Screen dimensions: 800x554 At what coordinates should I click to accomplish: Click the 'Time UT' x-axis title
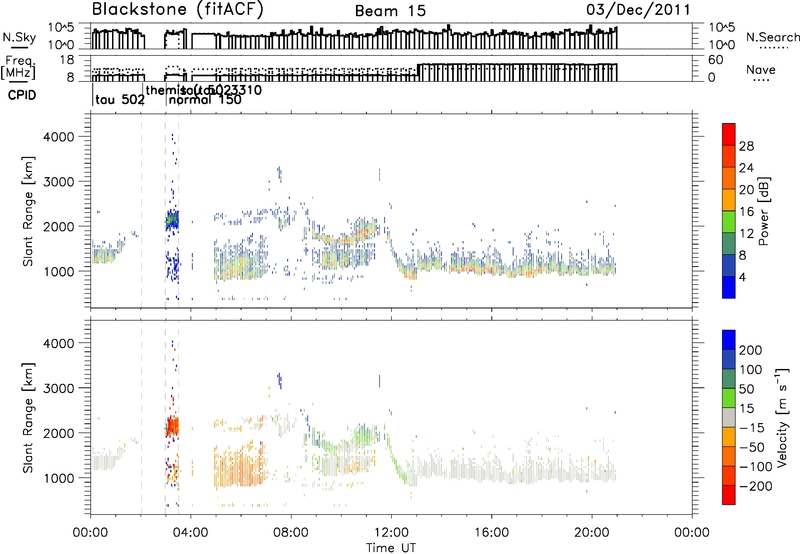[391, 548]
